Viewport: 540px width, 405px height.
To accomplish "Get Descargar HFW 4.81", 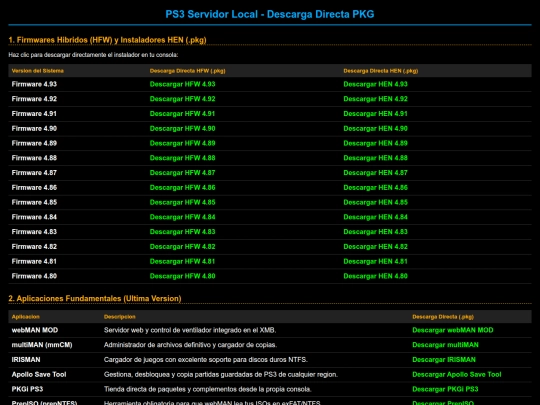I will 183,261.
